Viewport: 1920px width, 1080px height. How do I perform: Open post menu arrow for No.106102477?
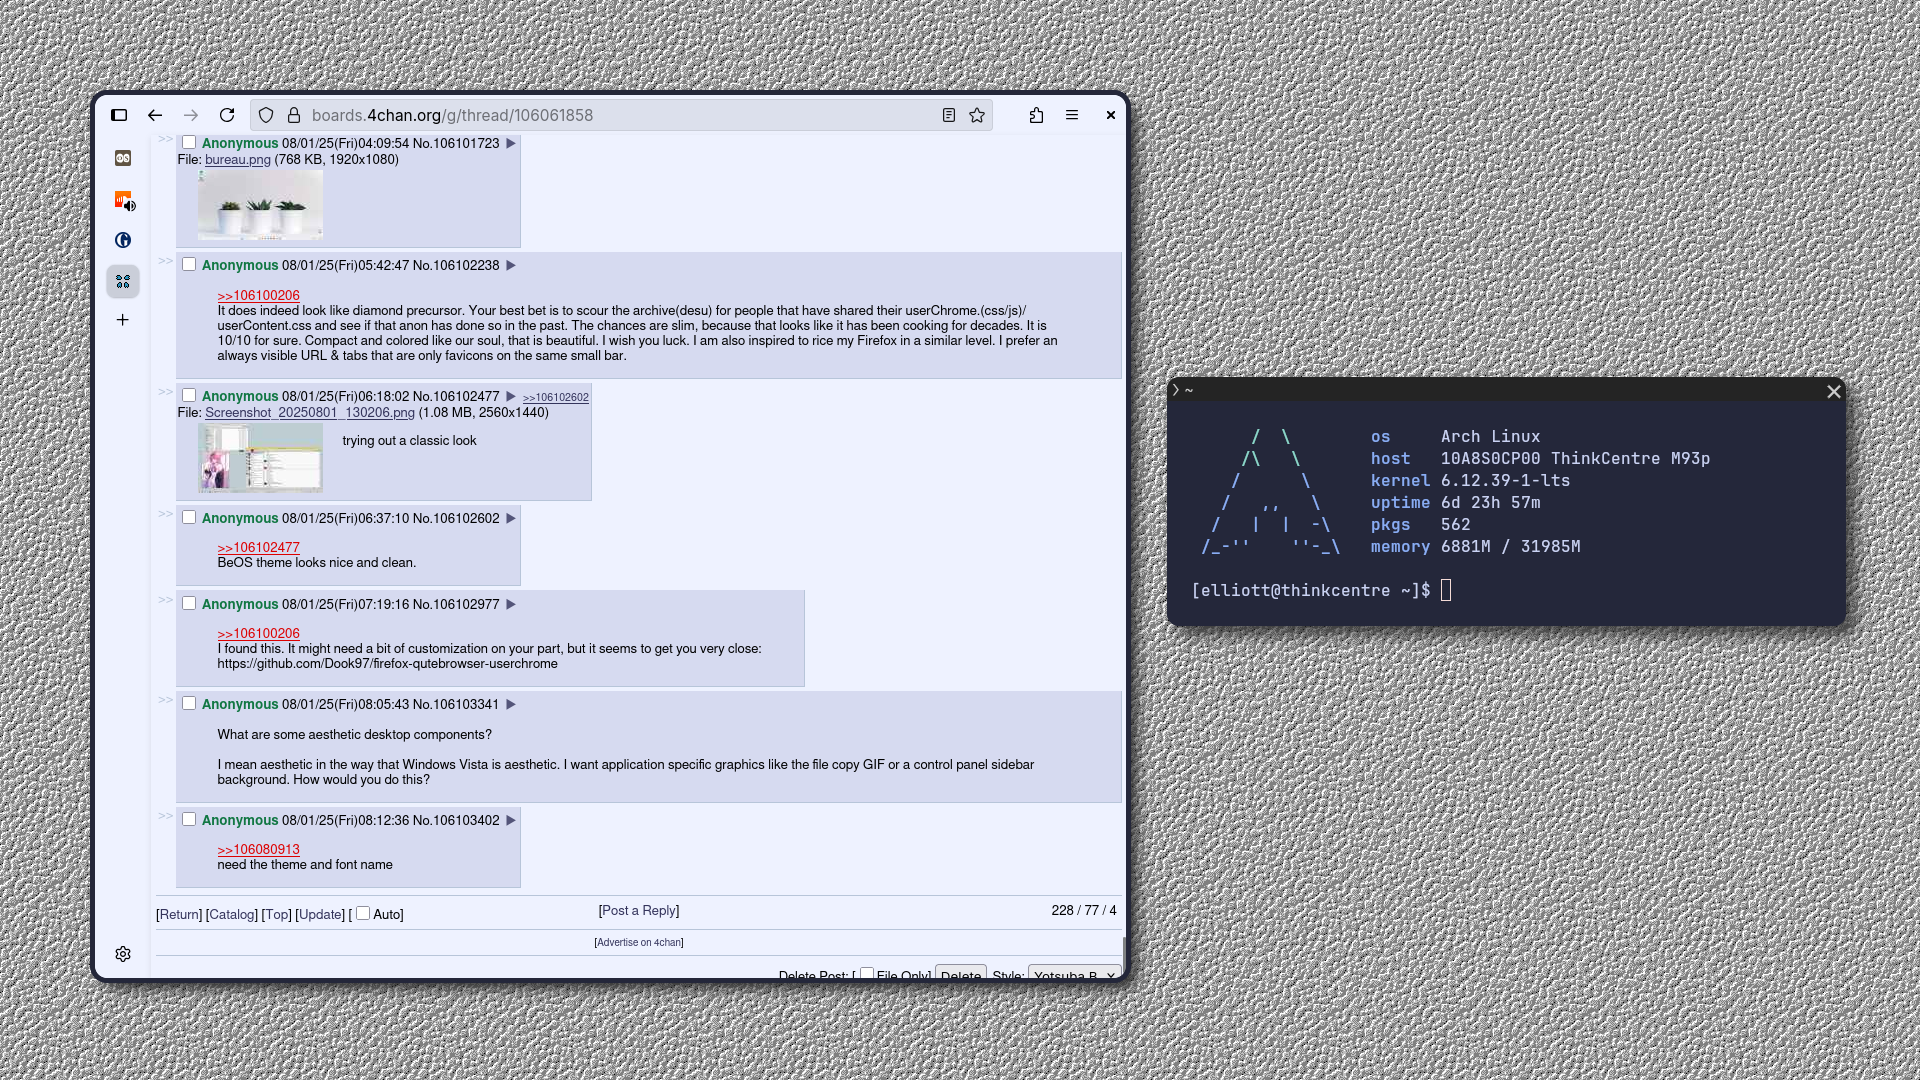[x=511, y=397]
